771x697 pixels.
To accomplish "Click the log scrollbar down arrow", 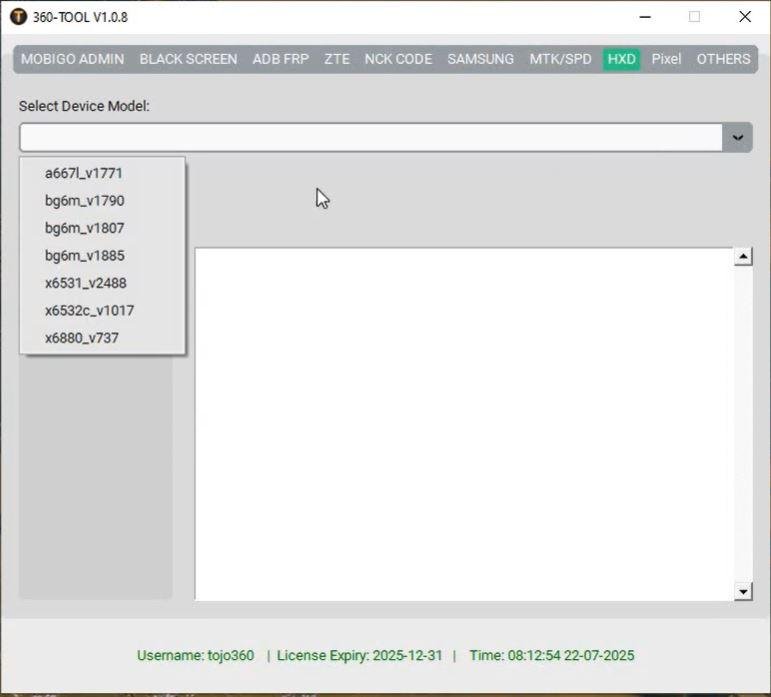I will click(743, 591).
